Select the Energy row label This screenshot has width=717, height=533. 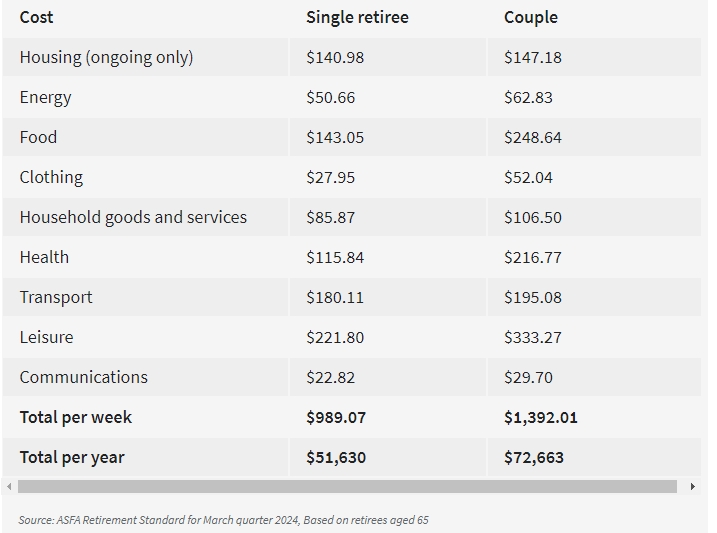coord(45,97)
